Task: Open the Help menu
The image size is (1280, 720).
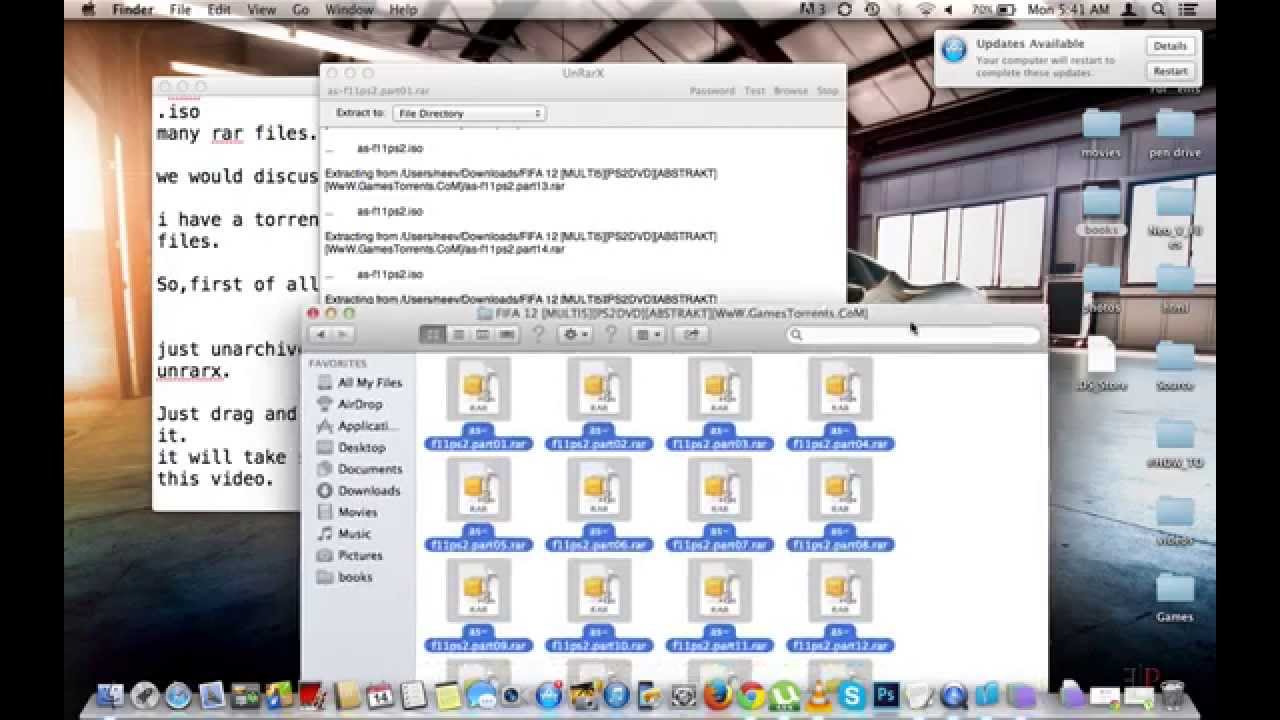Action: 403,10
